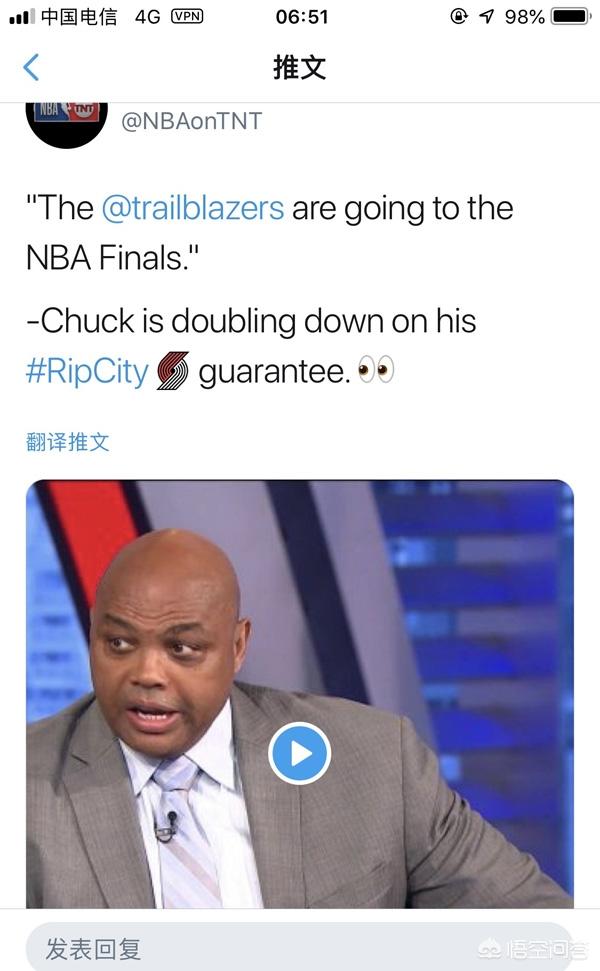Tap the eyes emoji after guarantee
Viewport: 600px width, 971px height.
point(376,370)
